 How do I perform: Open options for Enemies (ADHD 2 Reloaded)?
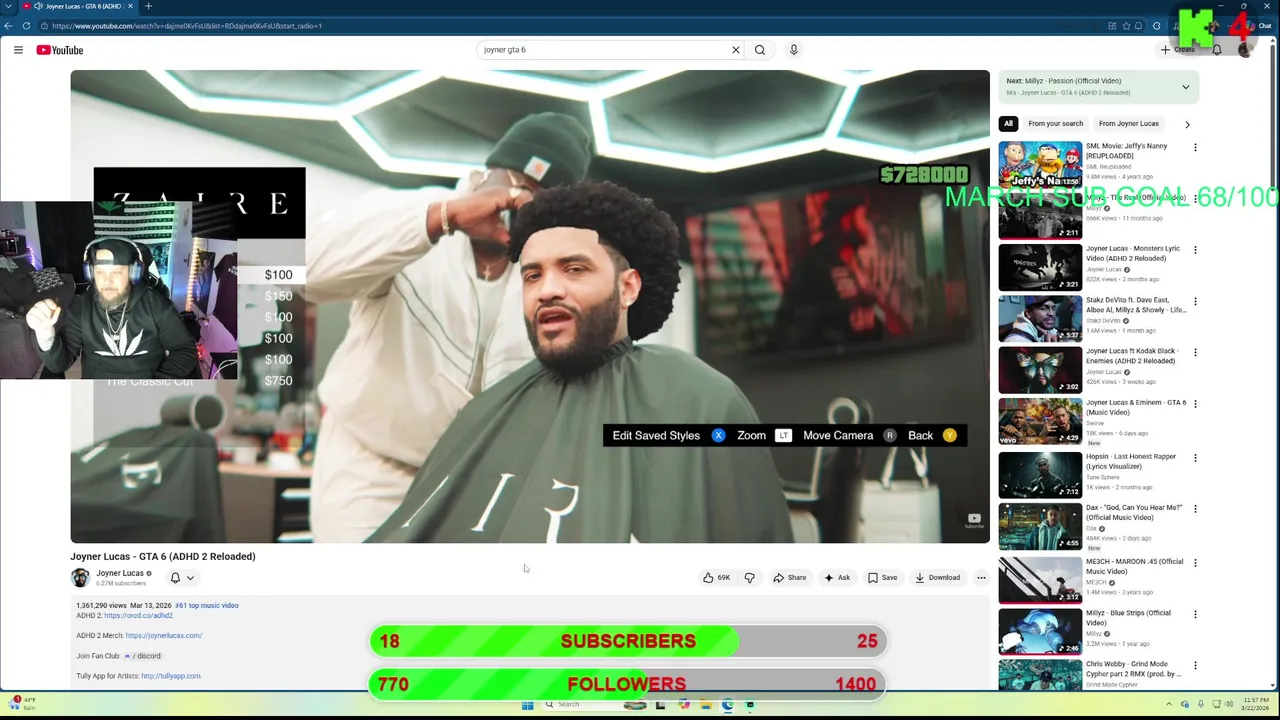click(1195, 352)
